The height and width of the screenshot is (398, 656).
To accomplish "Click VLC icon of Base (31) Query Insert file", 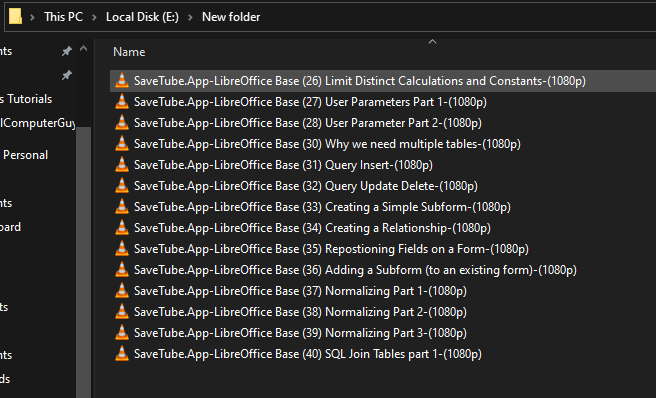I will point(122,164).
